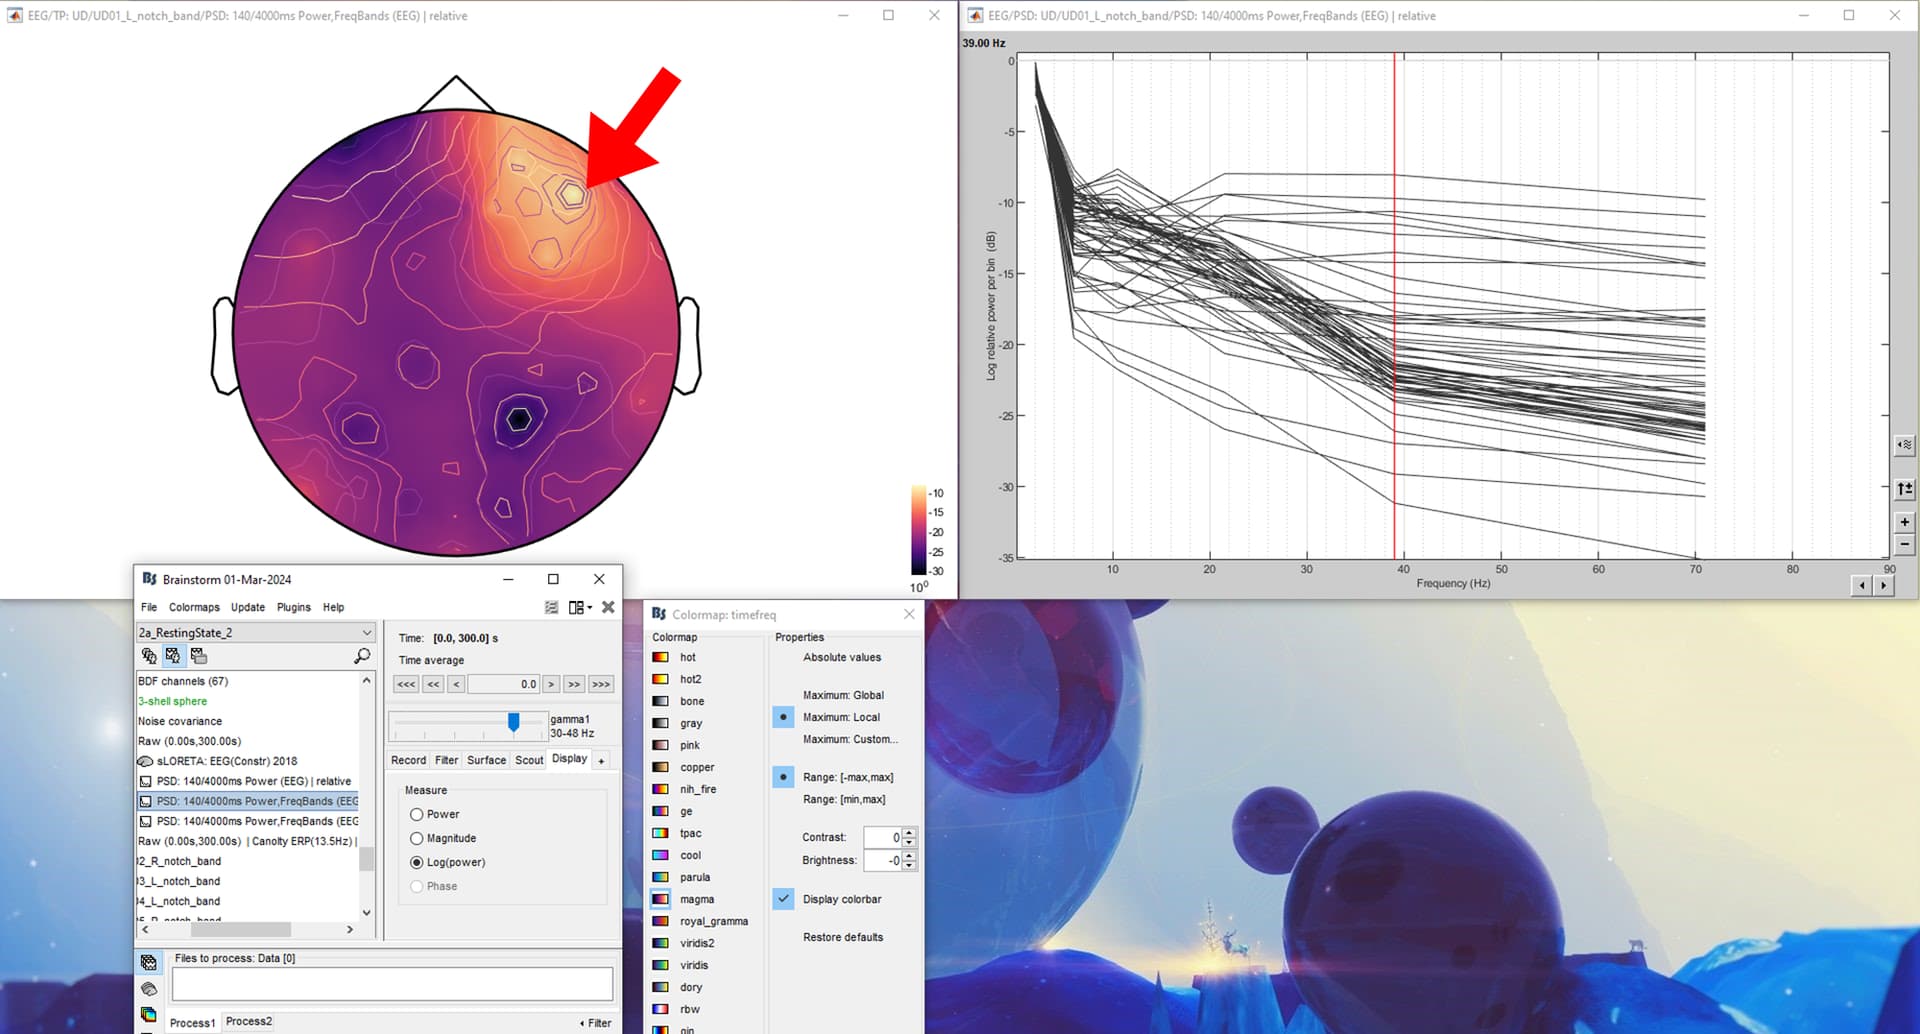Click the database tree scroll-down arrow
1920x1034 pixels.
pyautogui.click(x=367, y=912)
